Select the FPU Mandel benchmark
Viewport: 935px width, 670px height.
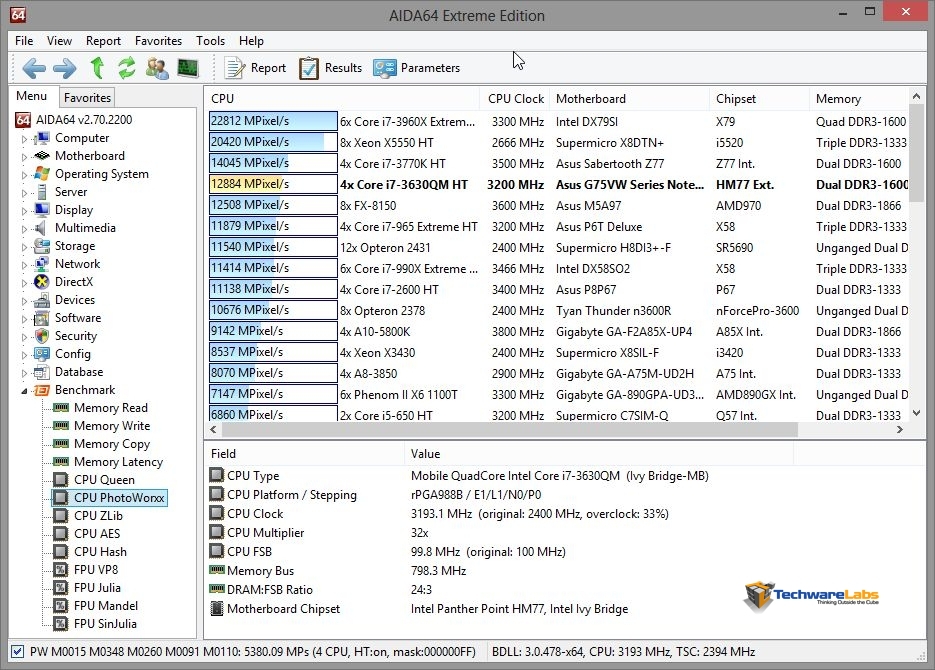106,606
